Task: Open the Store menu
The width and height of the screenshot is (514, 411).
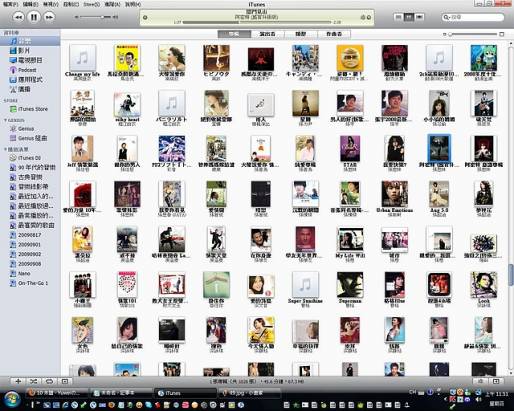Action: point(91,4)
